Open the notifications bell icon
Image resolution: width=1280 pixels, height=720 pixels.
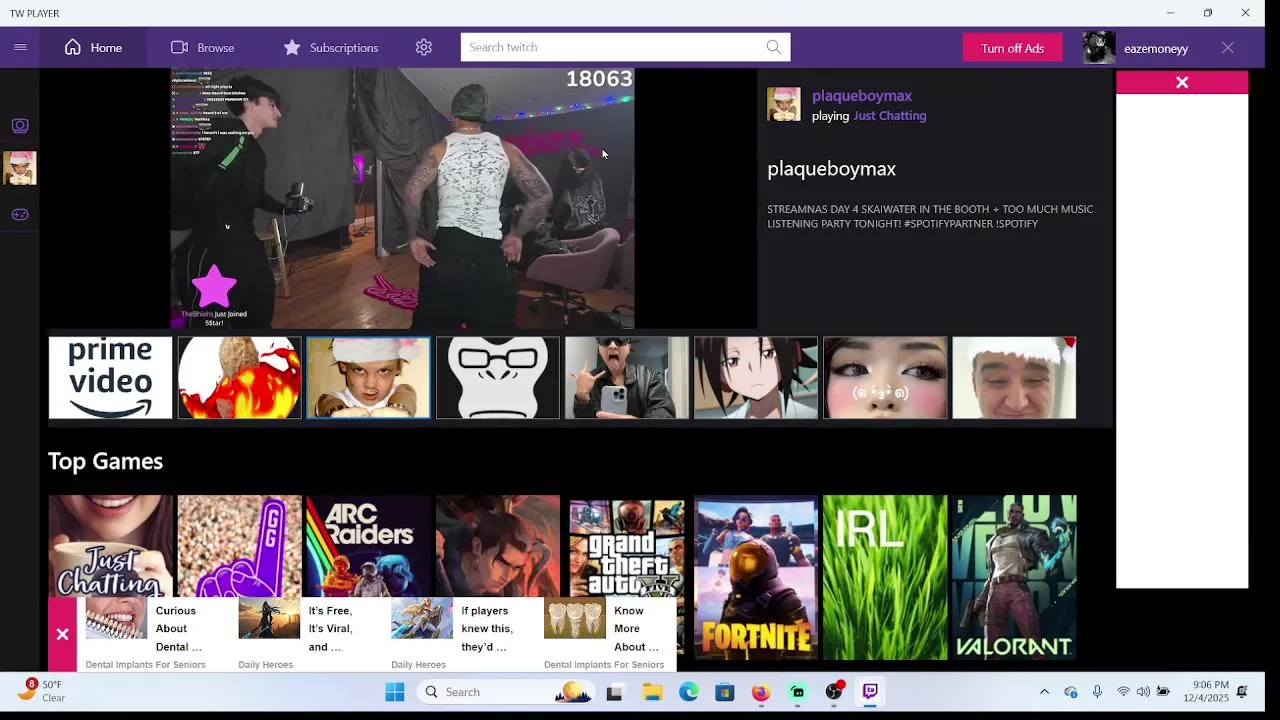coord(1242,692)
